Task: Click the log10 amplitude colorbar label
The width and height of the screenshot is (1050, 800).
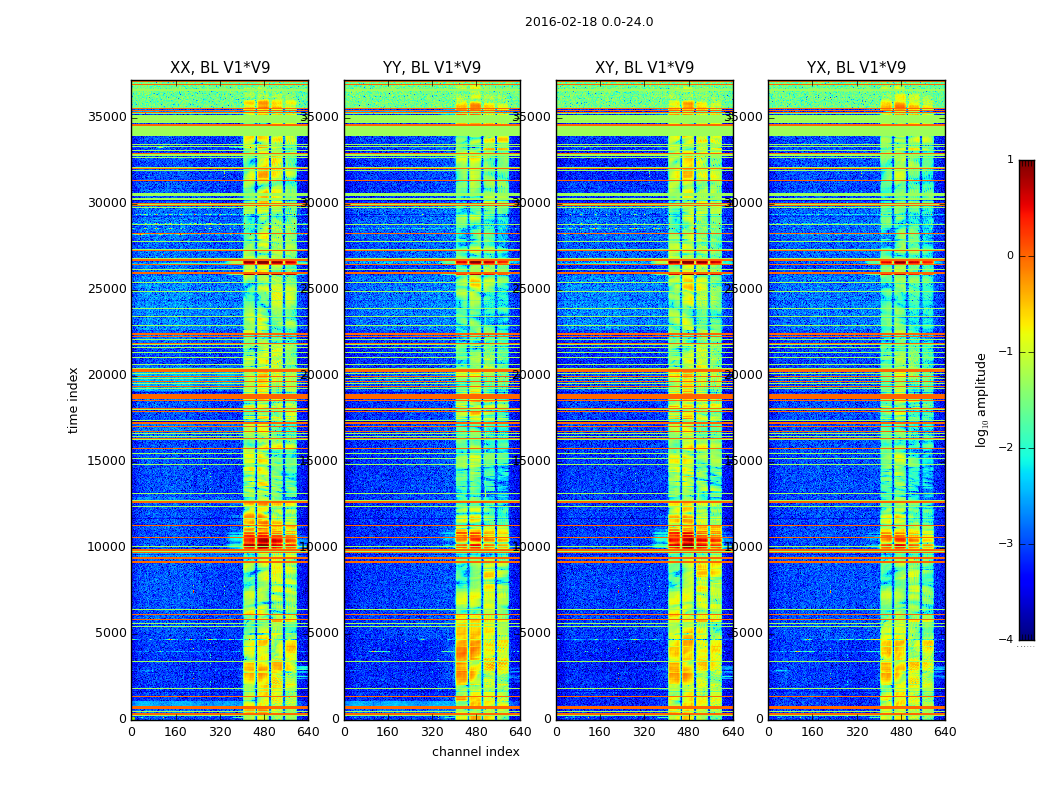Action: tap(981, 400)
